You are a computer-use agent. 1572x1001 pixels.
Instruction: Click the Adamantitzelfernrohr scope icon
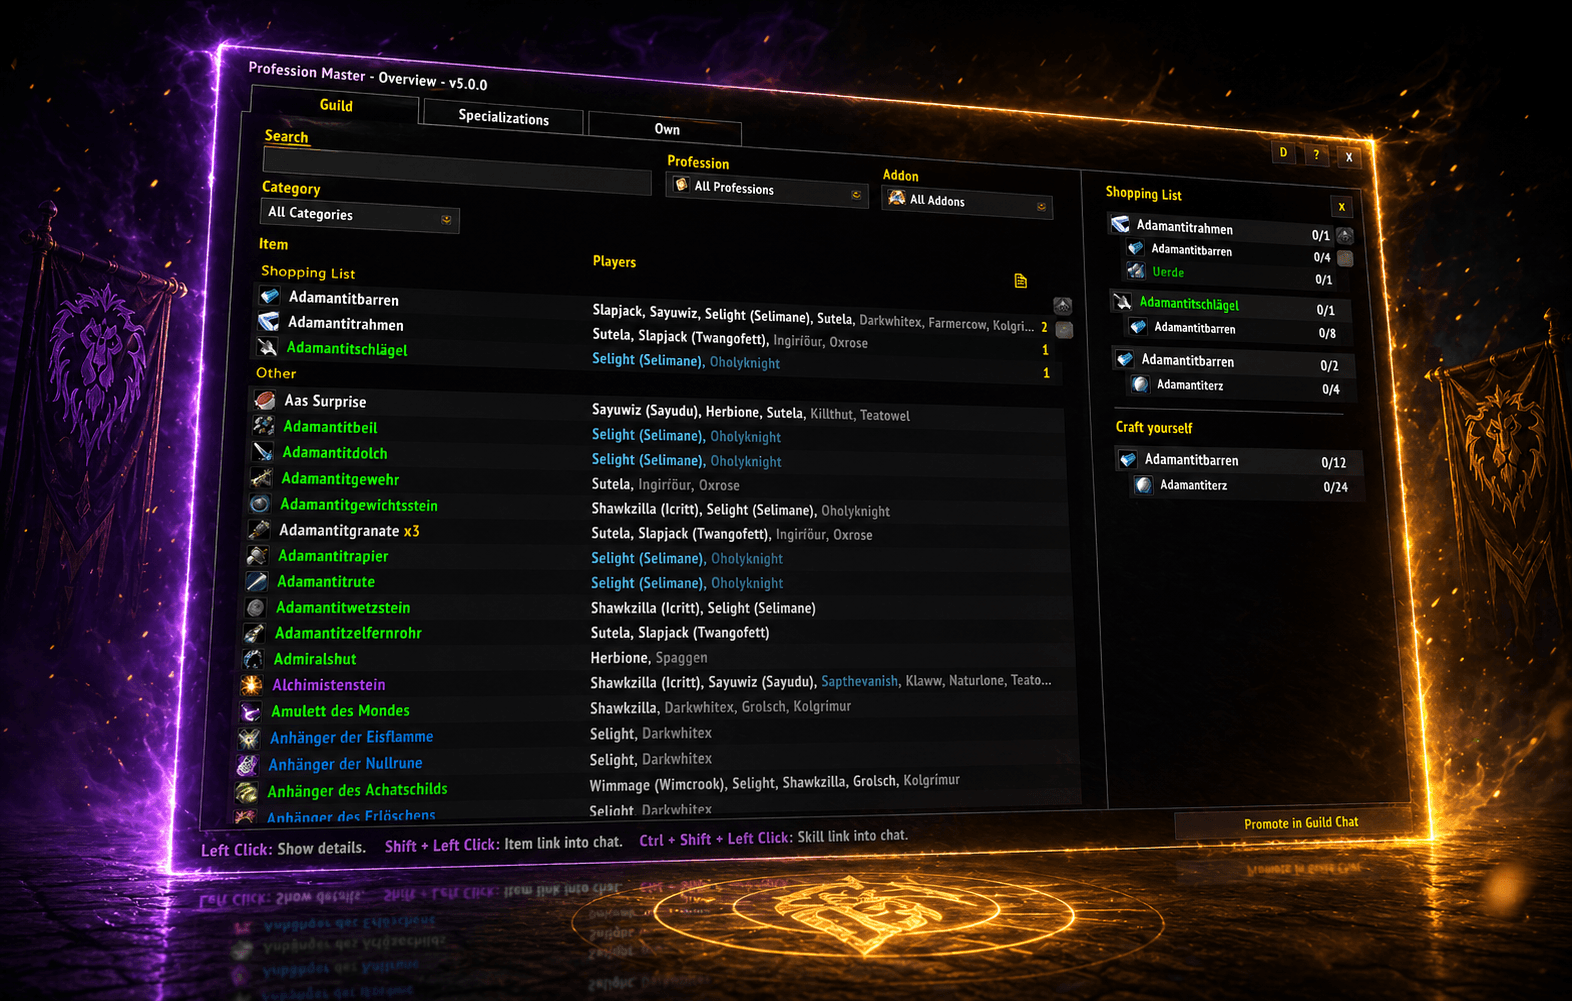(256, 633)
